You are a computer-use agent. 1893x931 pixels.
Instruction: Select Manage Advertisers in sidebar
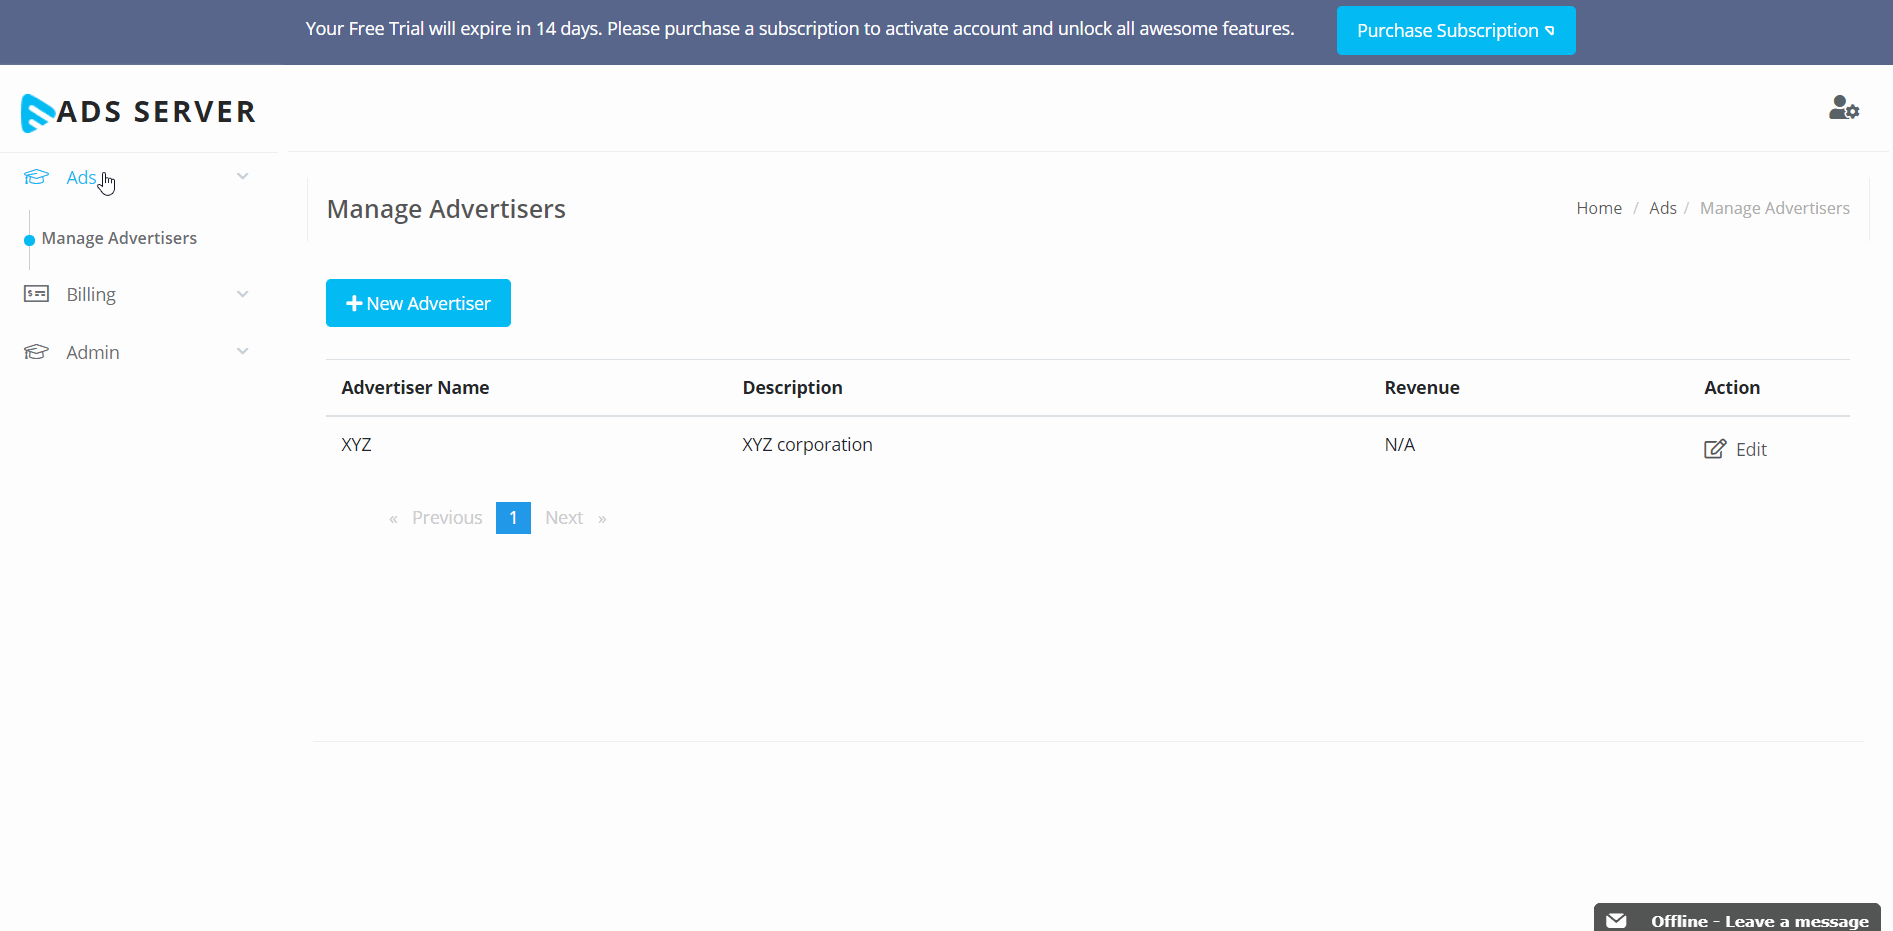click(x=119, y=238)
